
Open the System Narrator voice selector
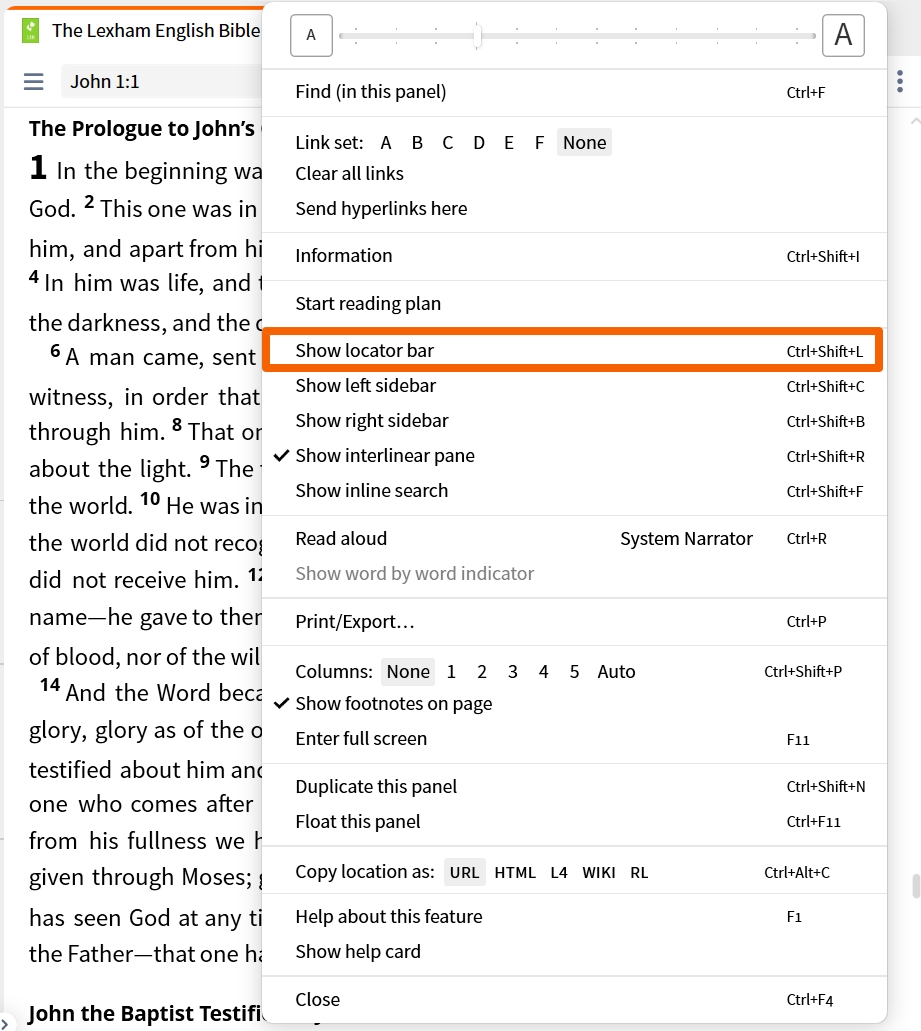coord(686,539)
